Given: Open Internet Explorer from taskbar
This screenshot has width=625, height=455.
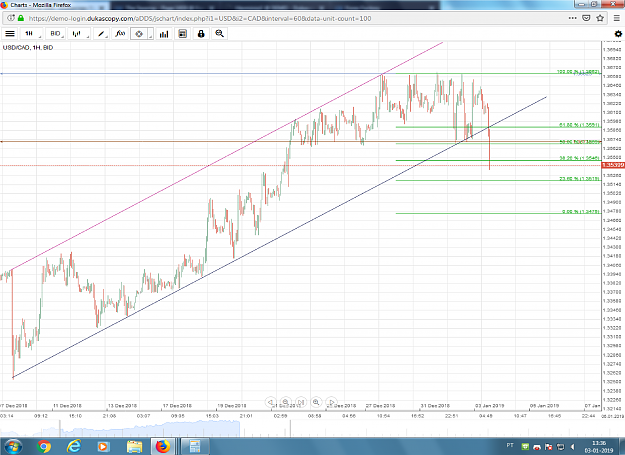Looking at the screenshot, I should coord(74,447).
